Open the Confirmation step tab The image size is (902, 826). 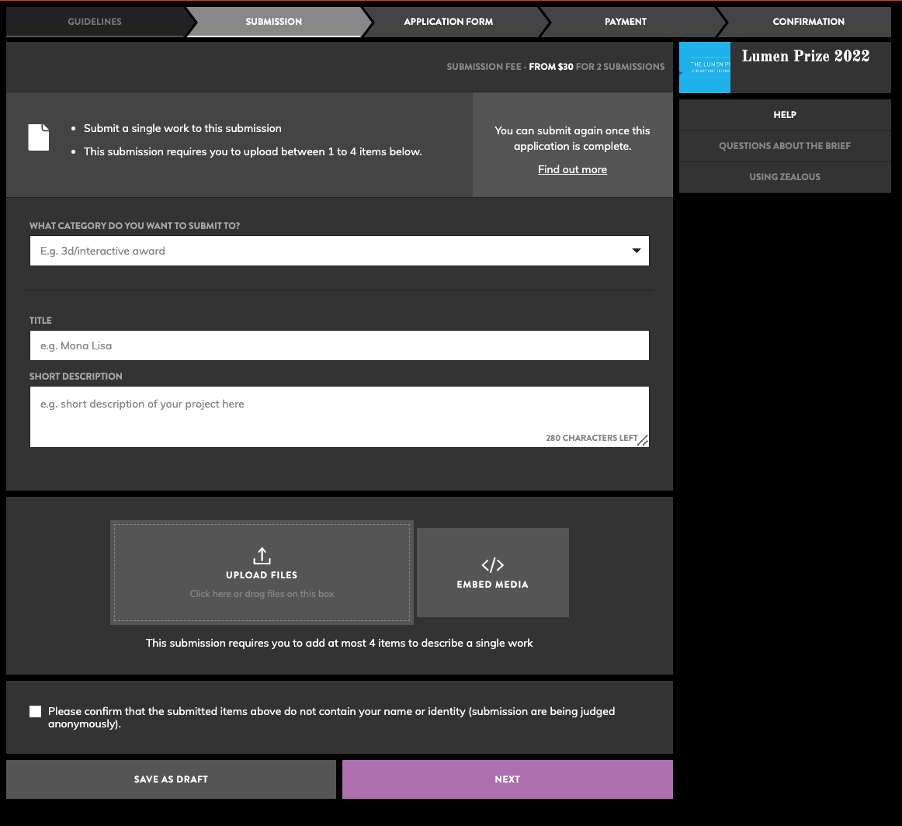click(808, 22)
